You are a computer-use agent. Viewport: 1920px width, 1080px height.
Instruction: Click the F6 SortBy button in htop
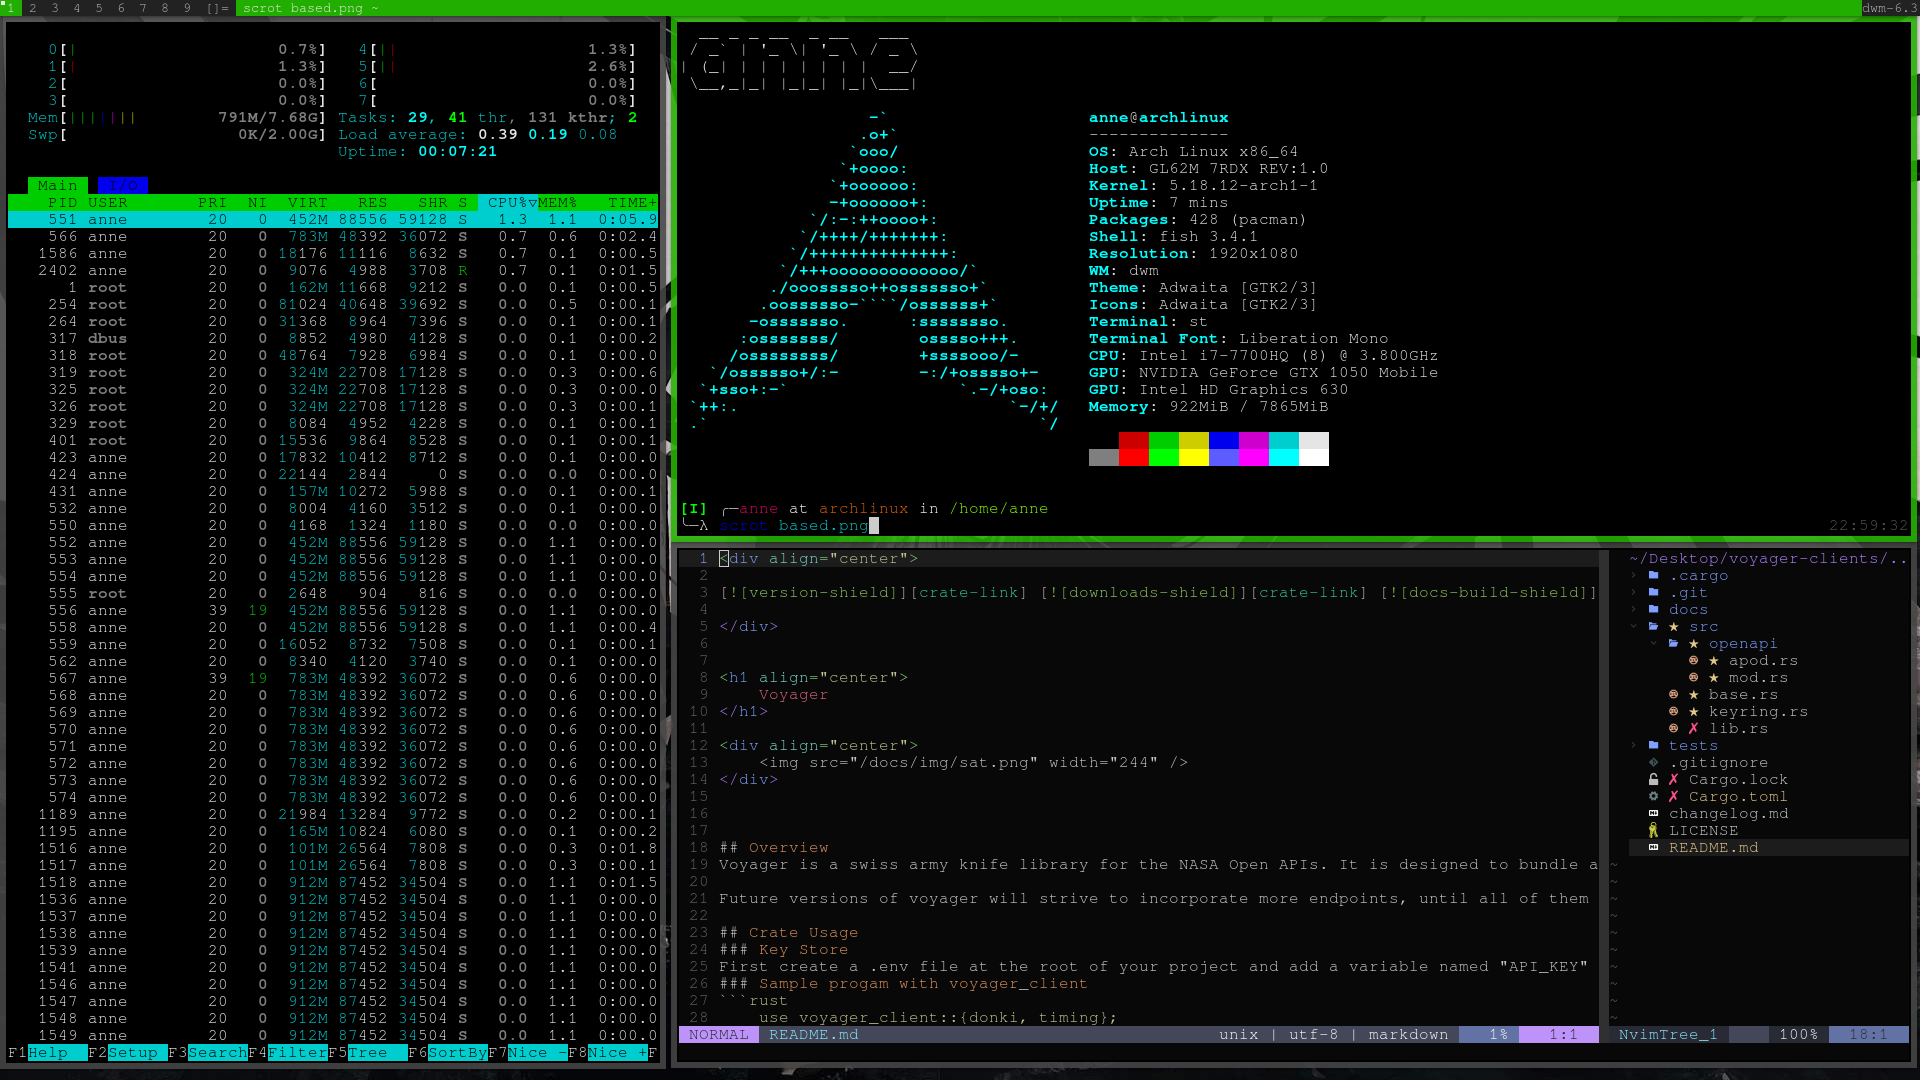click(457, 1053)
